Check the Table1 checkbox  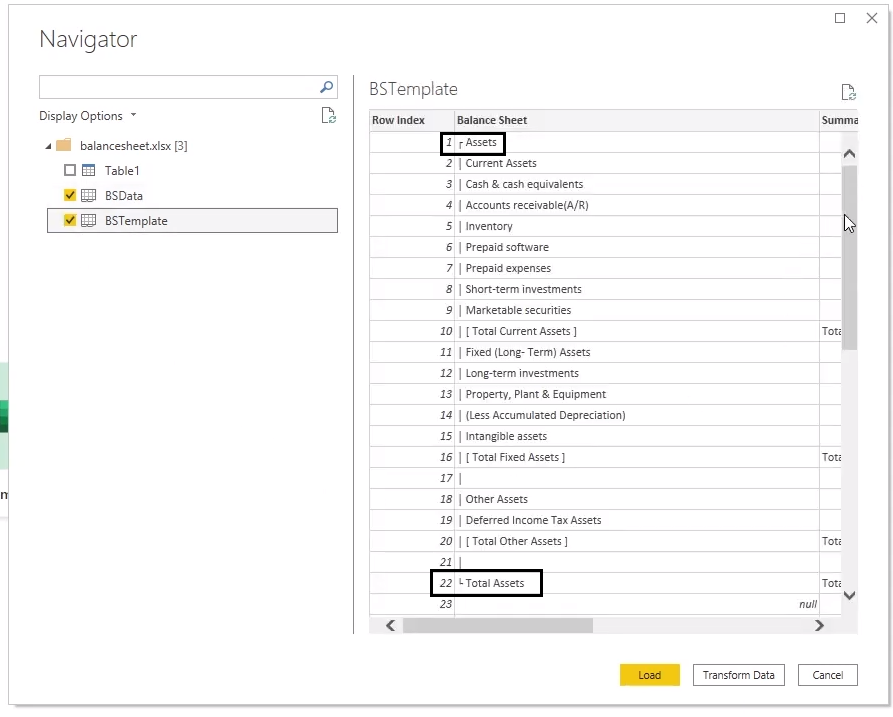[x=70, y=170]
